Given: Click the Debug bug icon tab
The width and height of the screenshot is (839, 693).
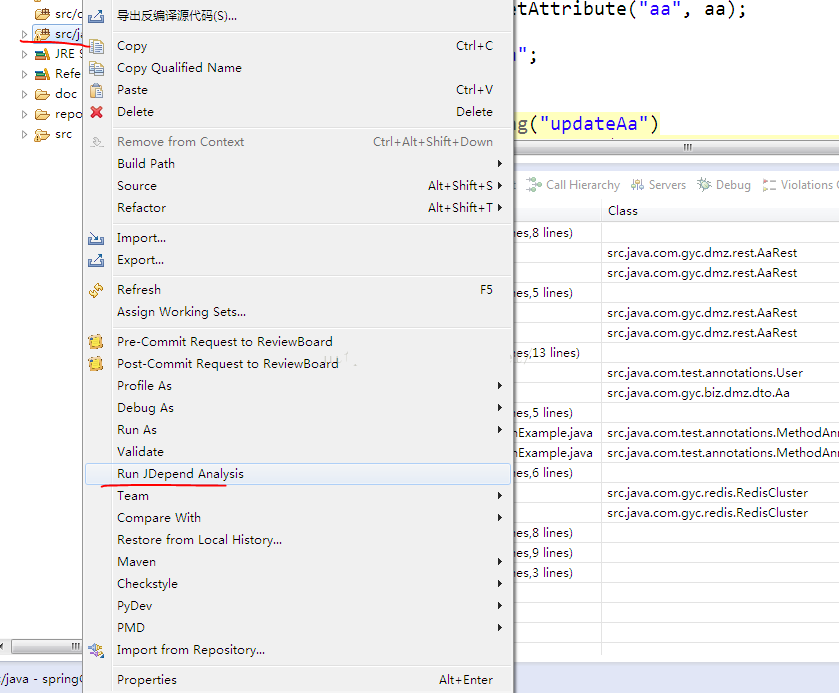Looking at the screenshot, I should tap(704, 185).
